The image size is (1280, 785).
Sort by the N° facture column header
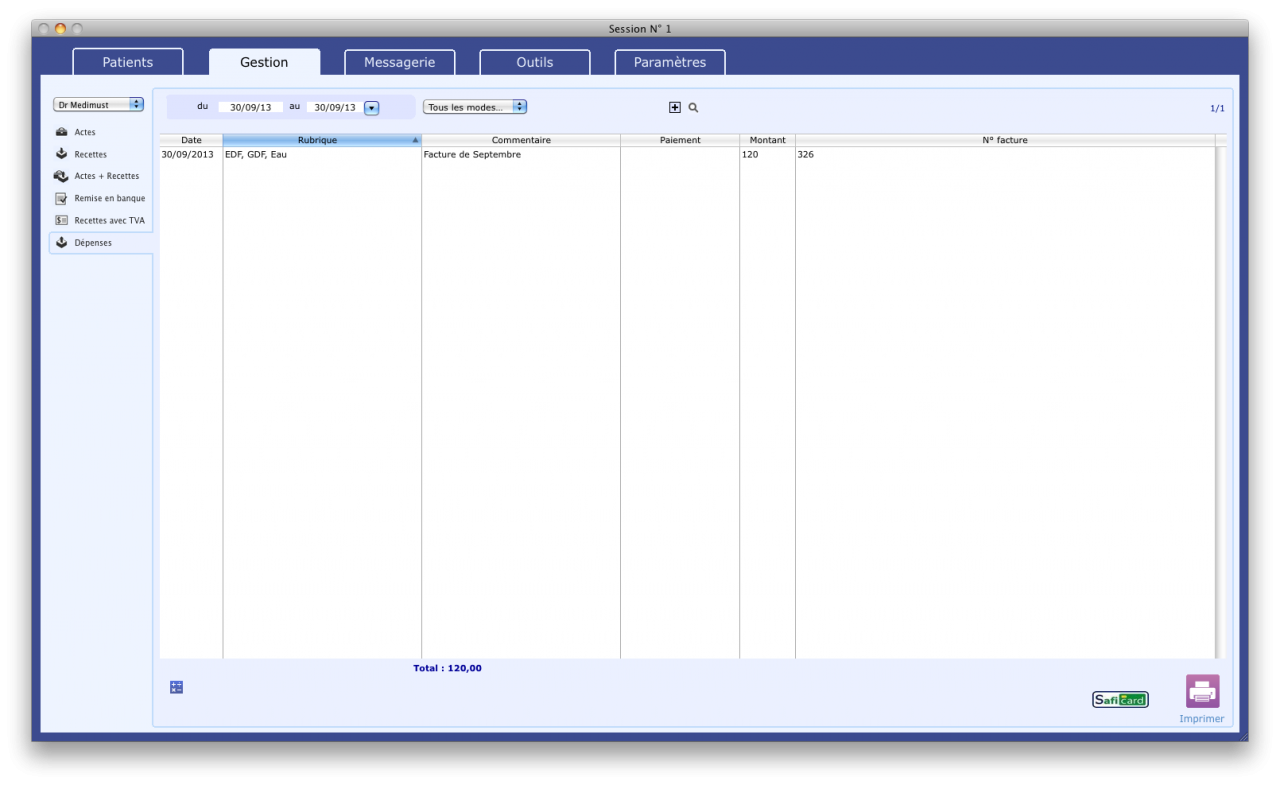click(1005, 140)
